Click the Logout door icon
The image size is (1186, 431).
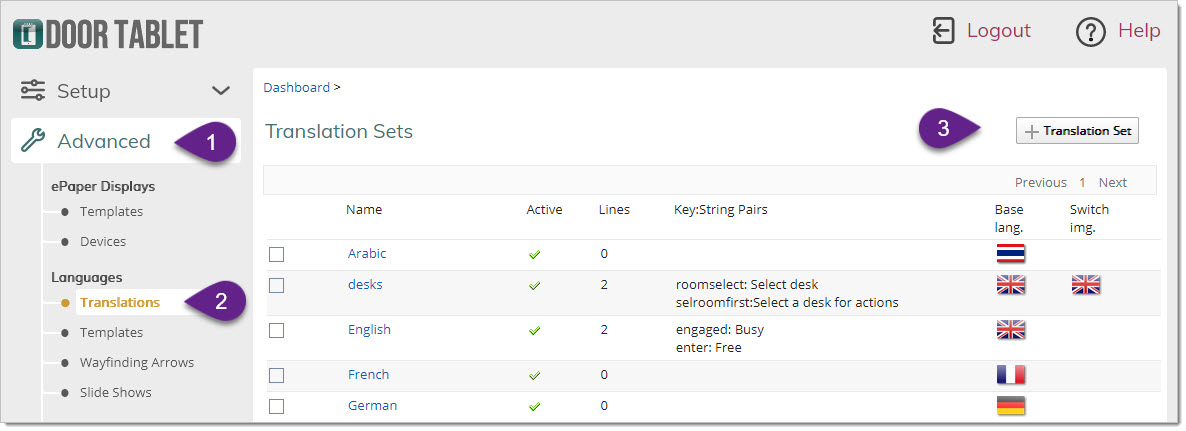tap(943, 31)
